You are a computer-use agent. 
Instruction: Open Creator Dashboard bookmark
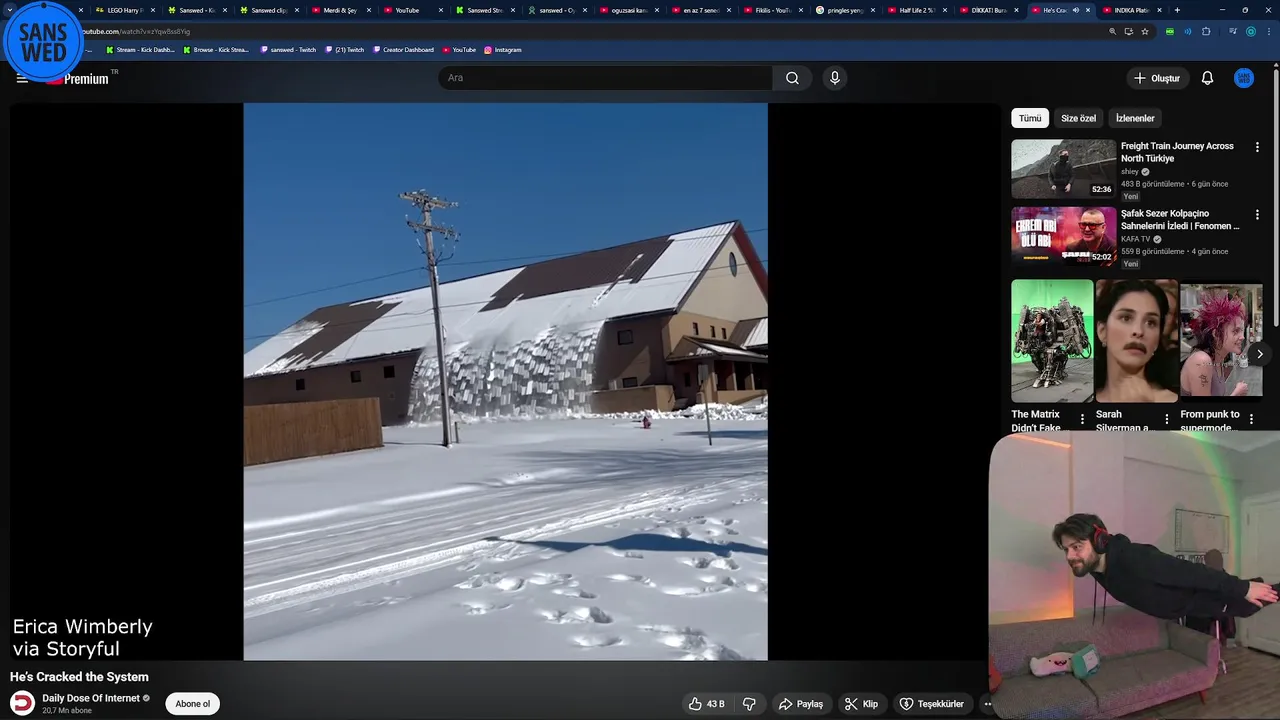(403, 50)
